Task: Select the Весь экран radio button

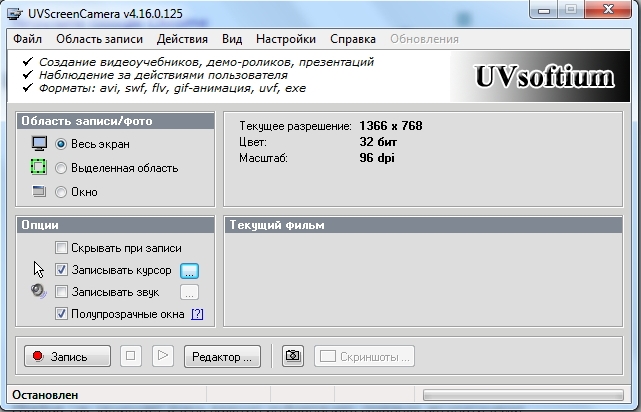Action: pyautogui.click(x=61, y=144)
